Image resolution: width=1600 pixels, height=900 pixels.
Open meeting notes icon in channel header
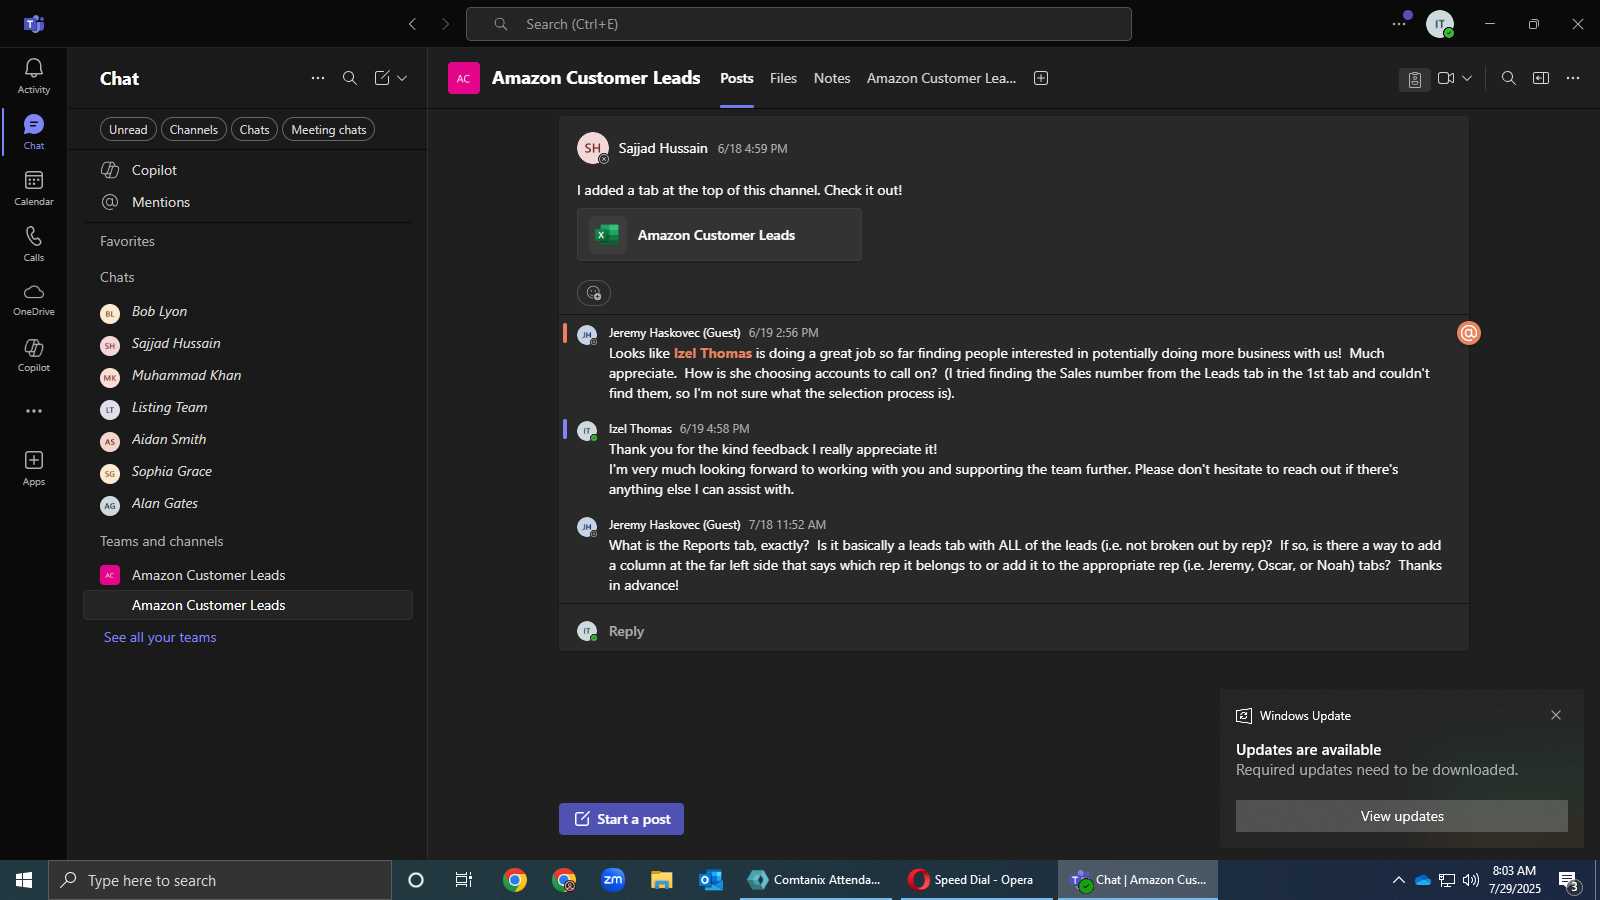pyautogui.click(x=1414, y=79)
